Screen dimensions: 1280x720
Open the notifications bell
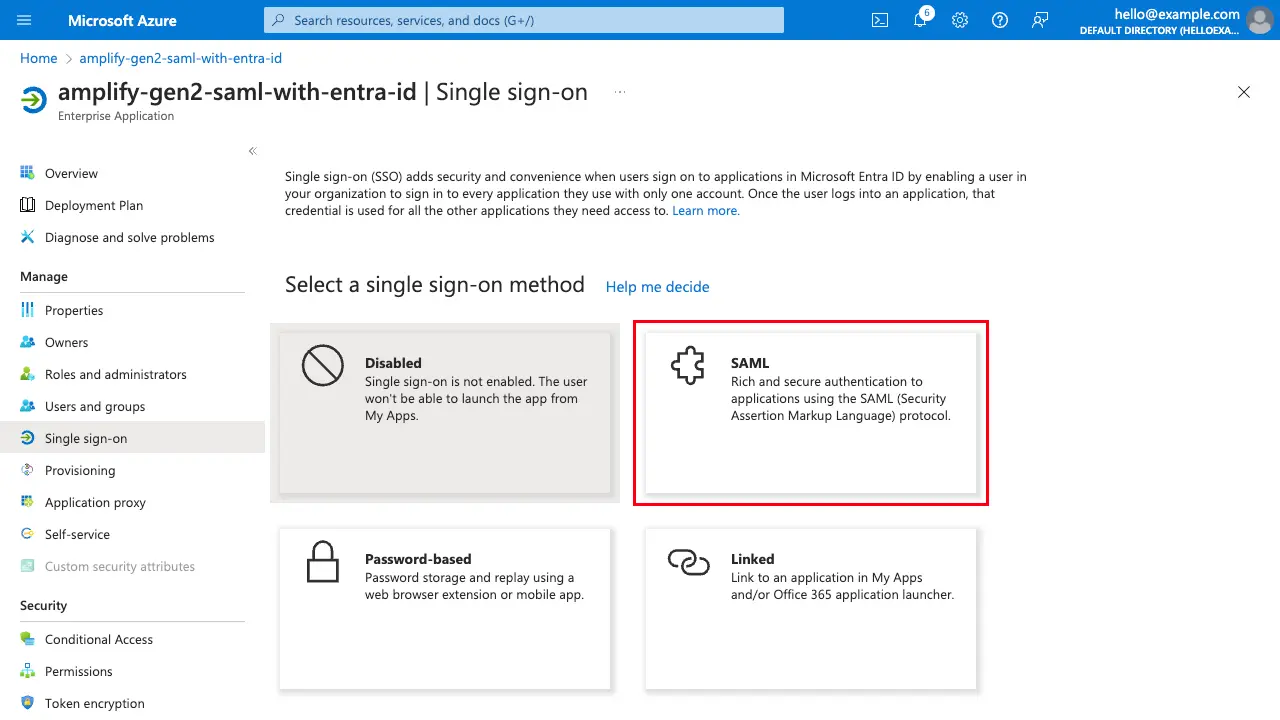pos(921,20)
